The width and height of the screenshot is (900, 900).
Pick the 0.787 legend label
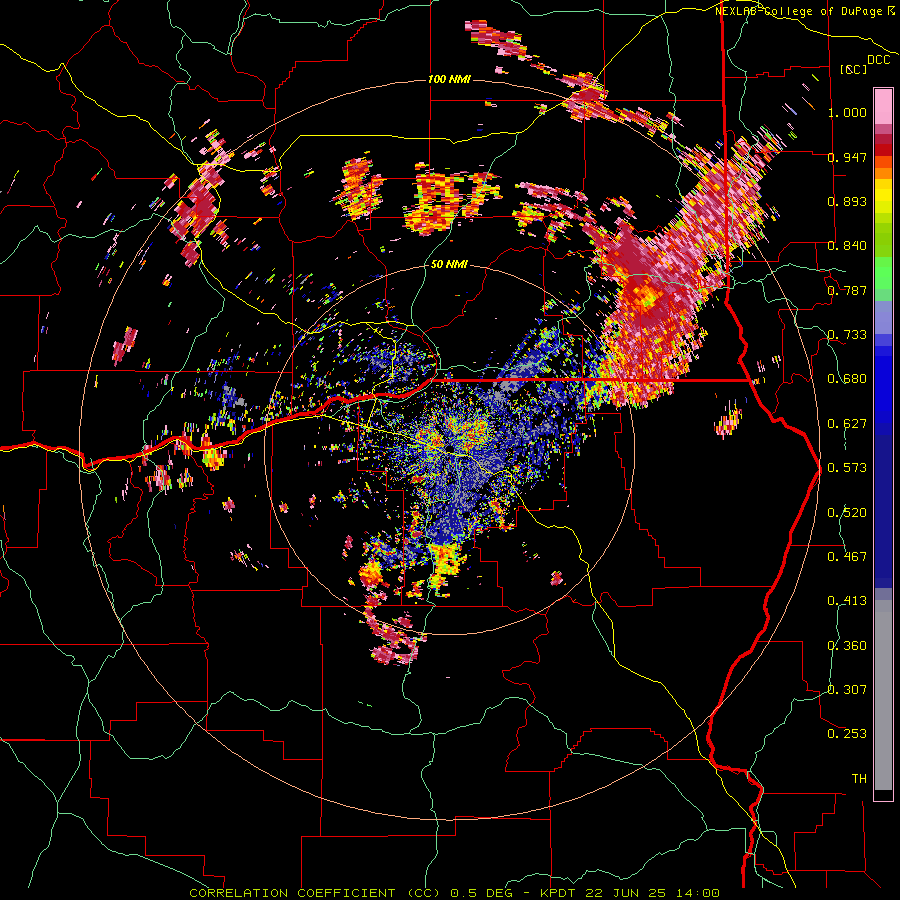pos(847,290)
